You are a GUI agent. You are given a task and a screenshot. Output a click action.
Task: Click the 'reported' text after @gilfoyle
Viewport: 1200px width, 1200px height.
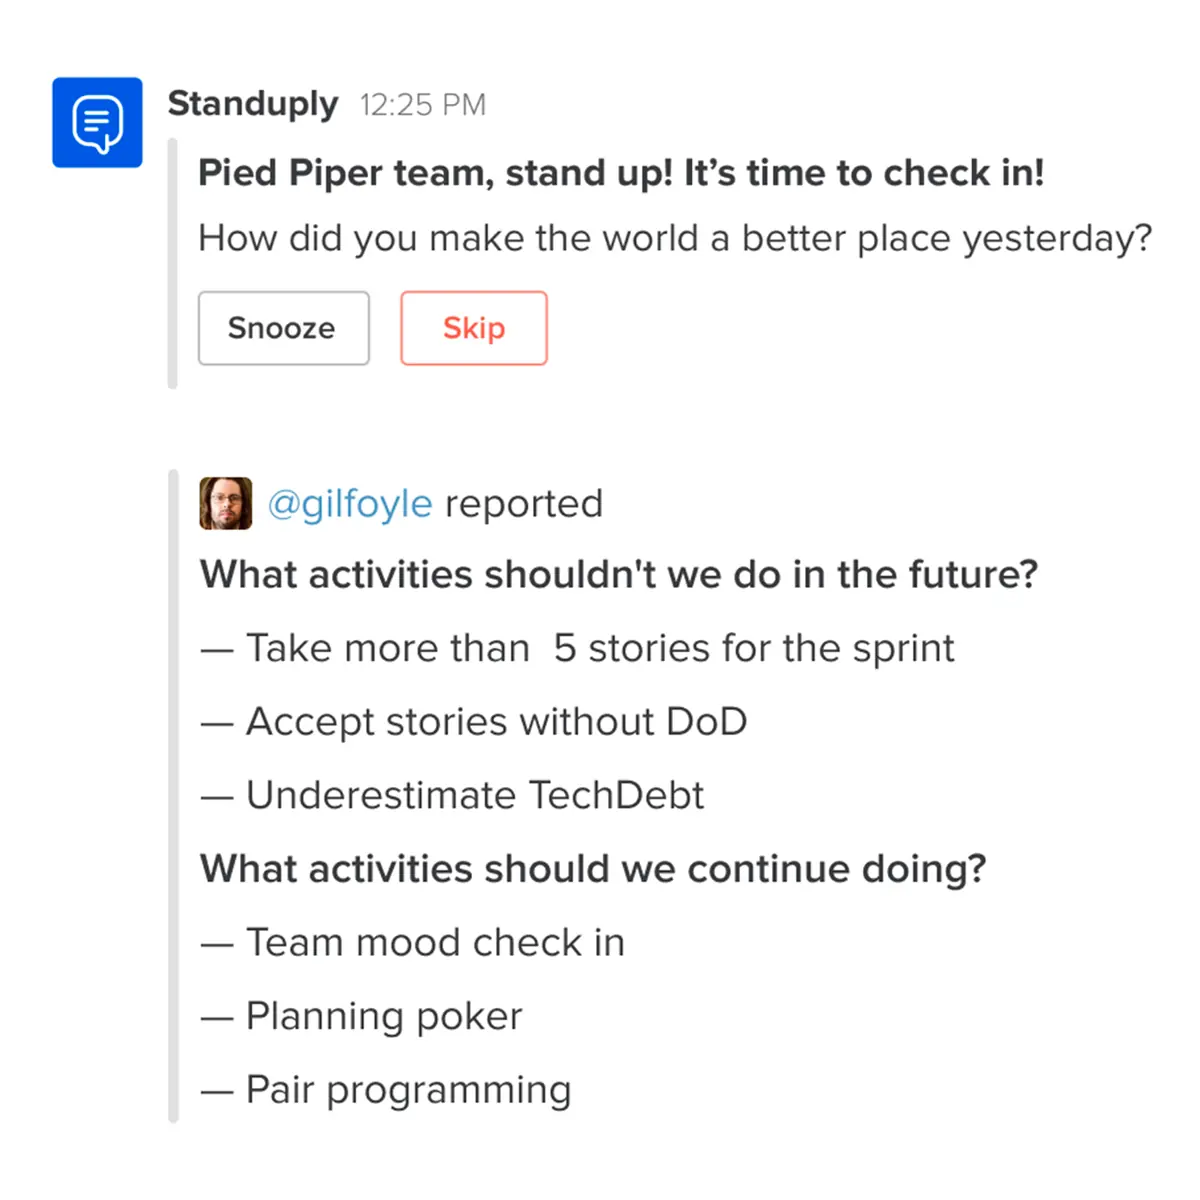point(523,503)
